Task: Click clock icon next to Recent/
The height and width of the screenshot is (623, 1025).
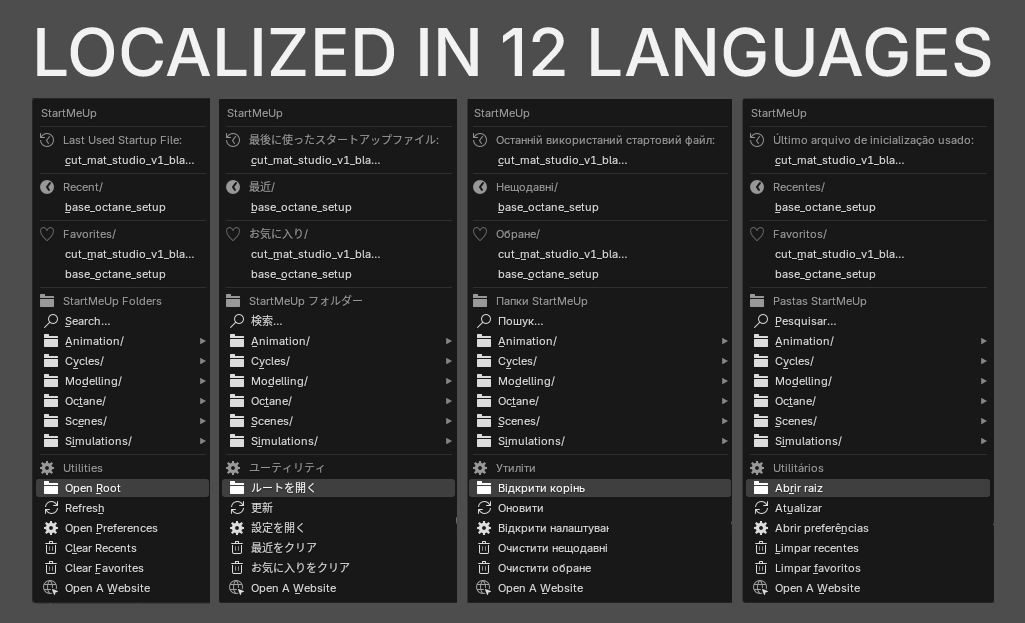Action: [x=47, y=187]
